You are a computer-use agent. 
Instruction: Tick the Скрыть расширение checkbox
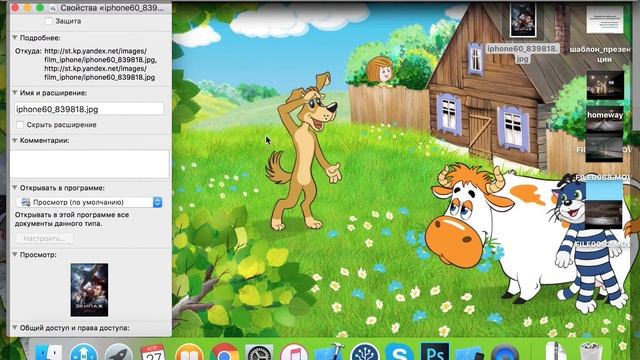click(x=20, y=124)
